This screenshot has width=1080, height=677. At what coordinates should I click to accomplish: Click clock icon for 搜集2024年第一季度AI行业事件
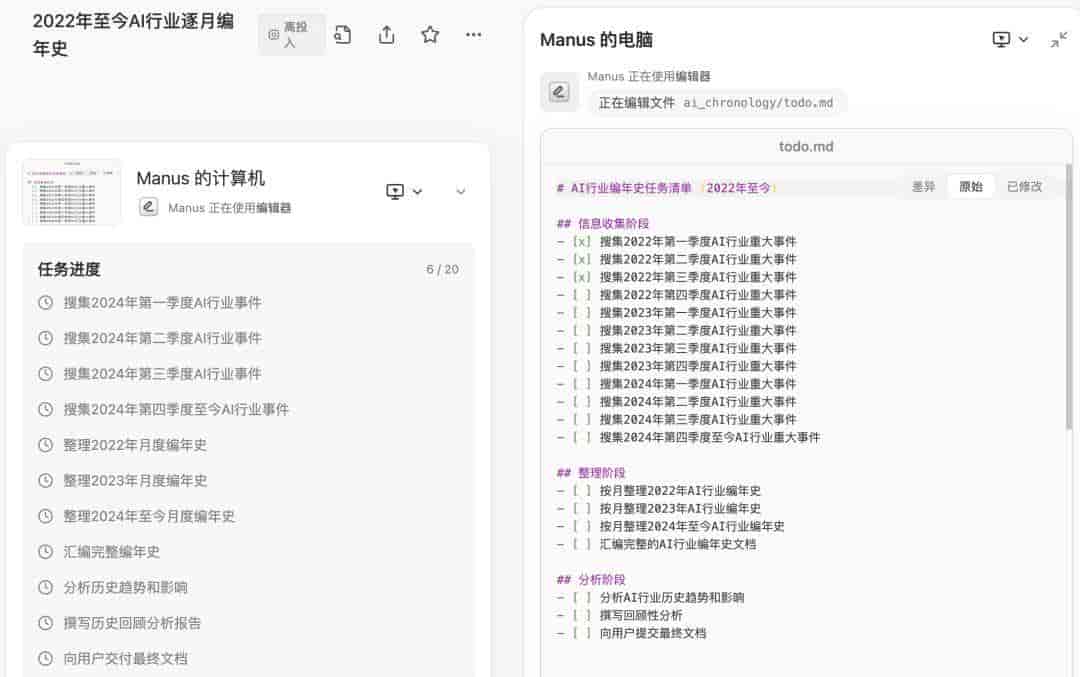click(45, 302)
